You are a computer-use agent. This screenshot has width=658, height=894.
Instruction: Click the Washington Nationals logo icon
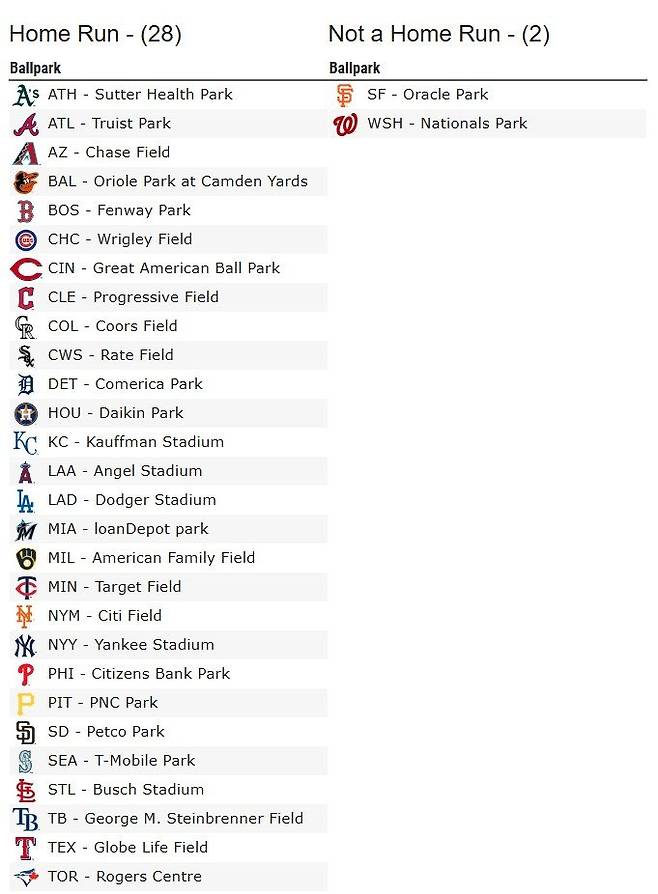click(x=345, y=124)
